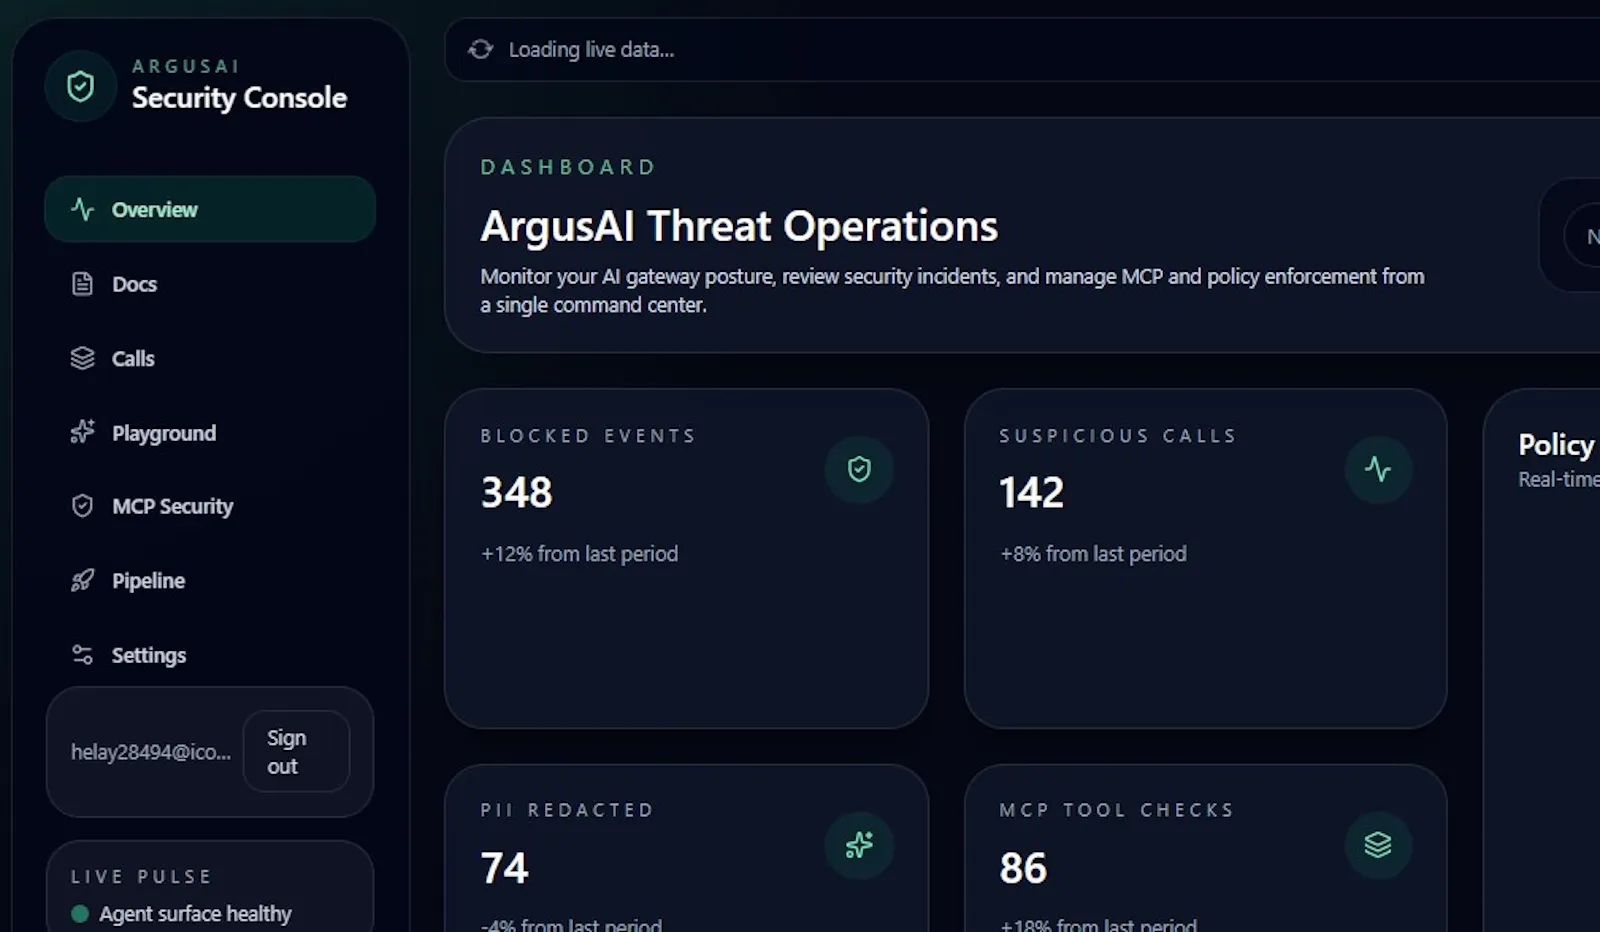Click the ArgusAI Threat Operations heading
Screen dimensions: 1600x932
(739, 226)
